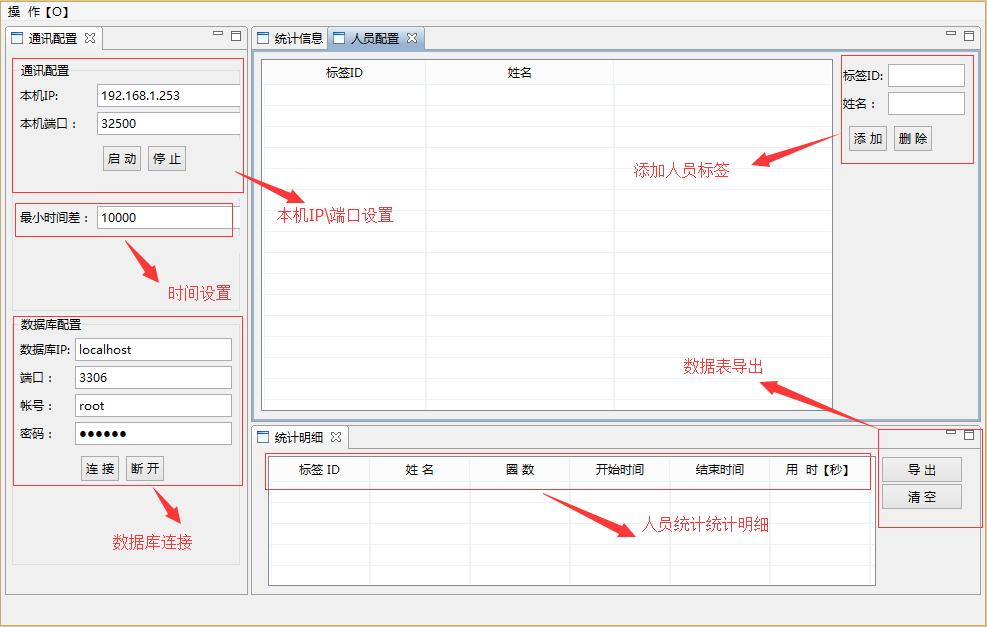
Task: Switch to the 统计信息 tab
Action: pyautogui.click(x=290, y=38)
